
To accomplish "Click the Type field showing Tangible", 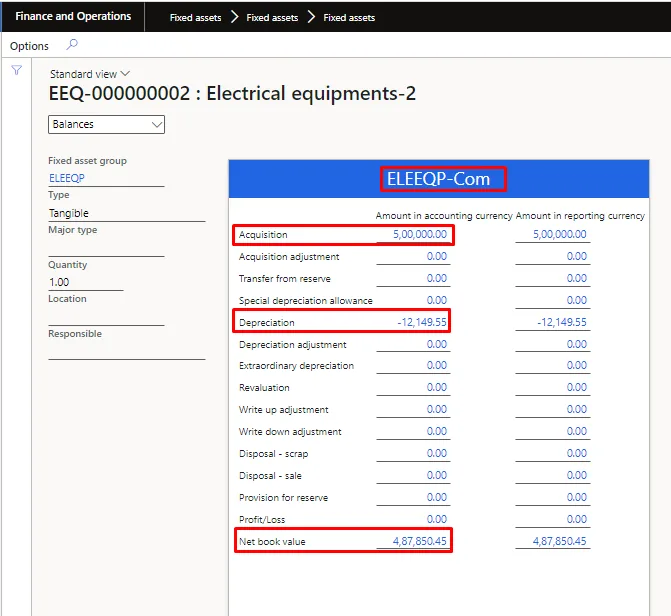I will [127, 213].
